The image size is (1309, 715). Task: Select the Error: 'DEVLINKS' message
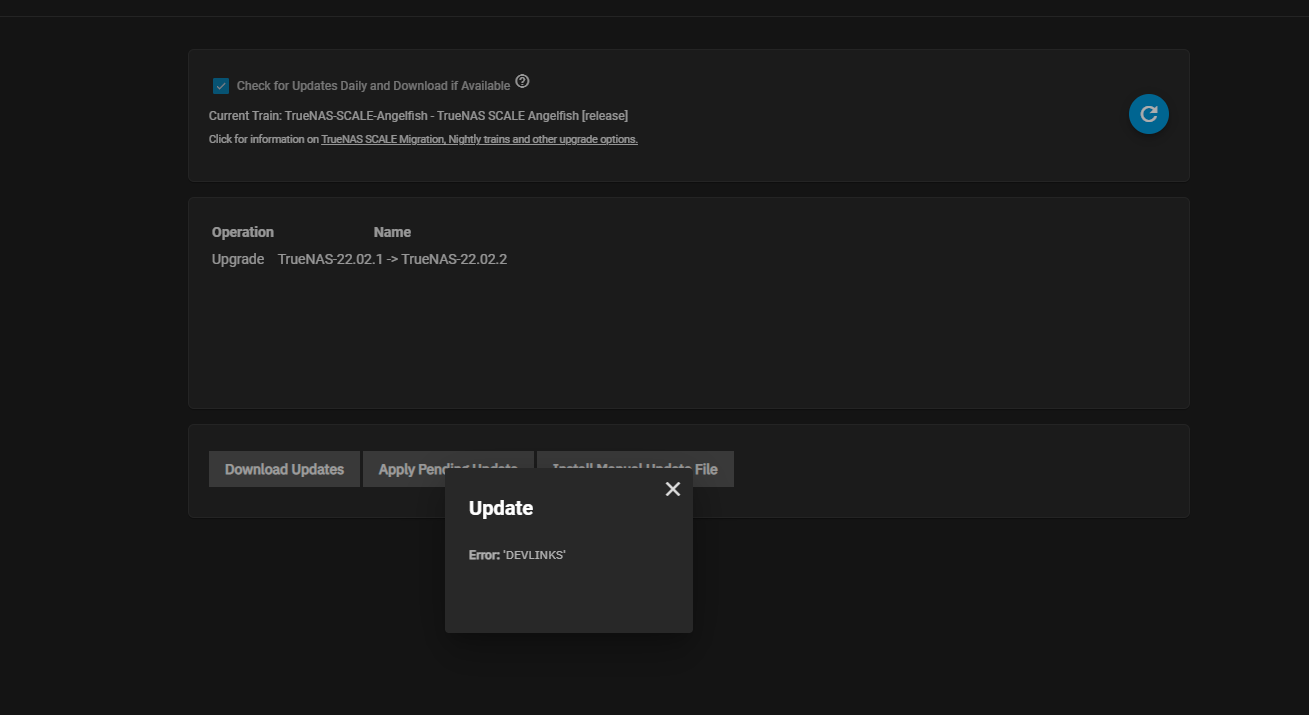pos(517,555)
